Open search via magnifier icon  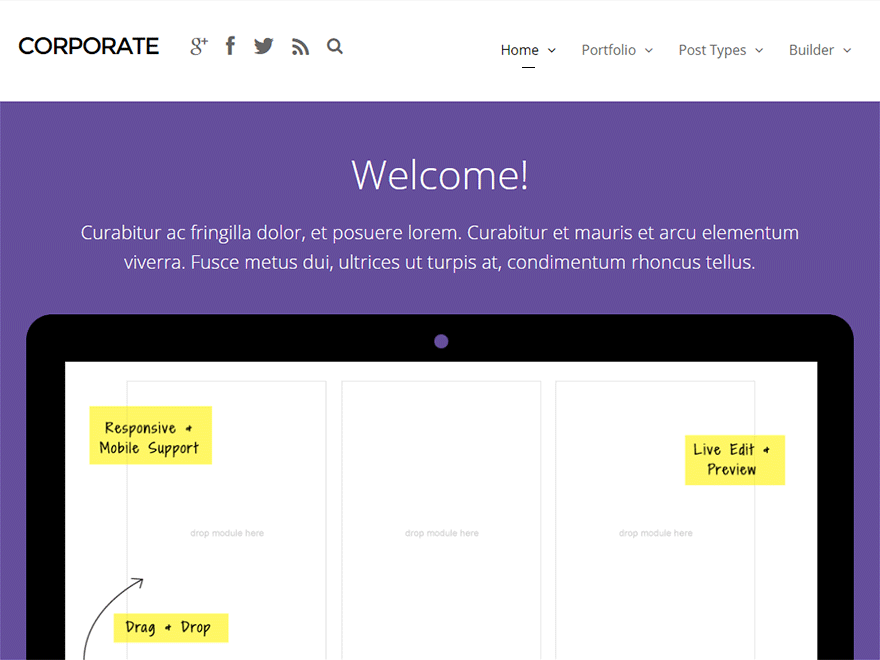click(335, 46)
